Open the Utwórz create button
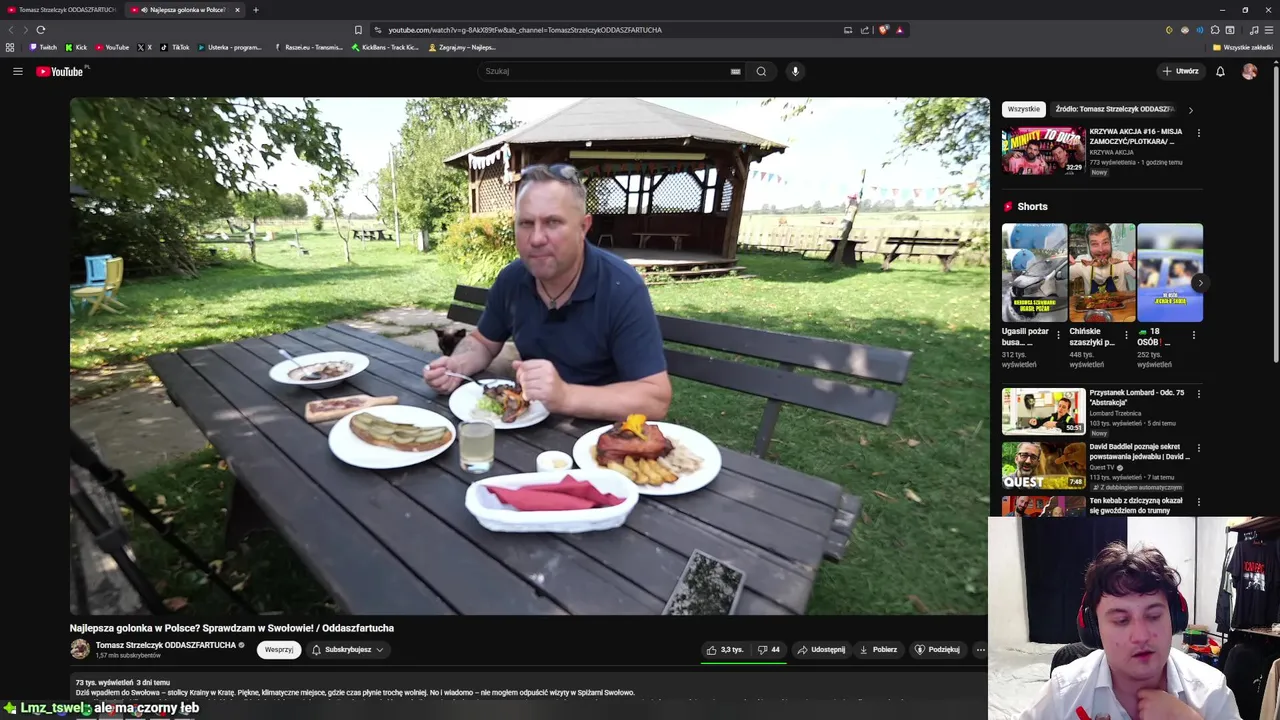 (x=1180, y=71)
